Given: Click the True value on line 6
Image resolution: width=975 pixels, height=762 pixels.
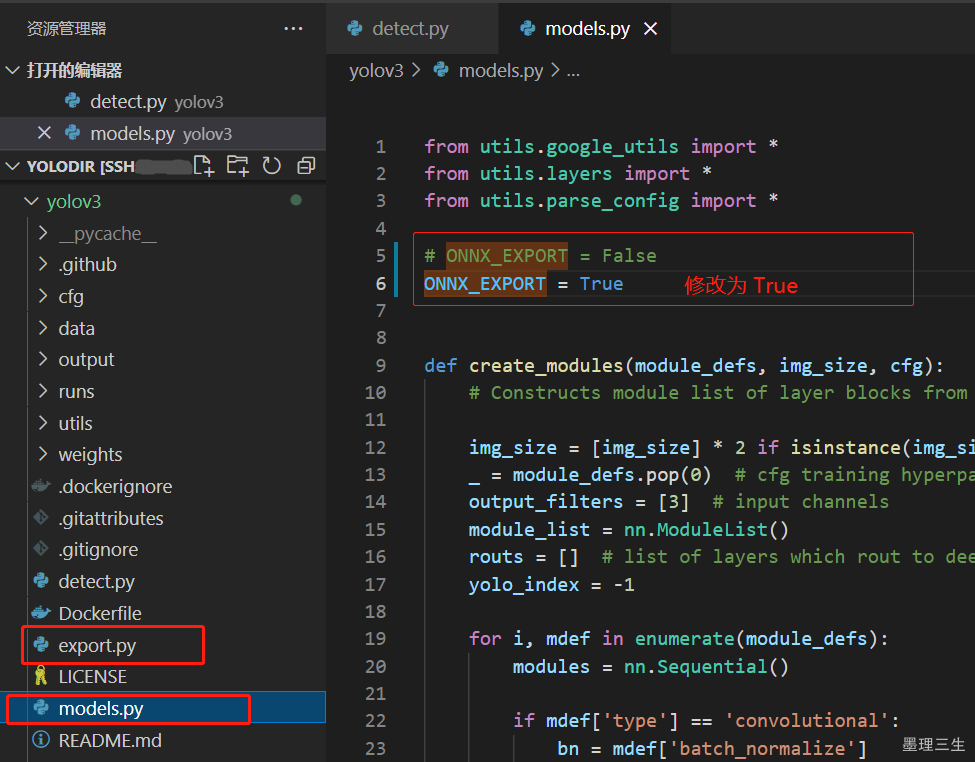Looking at the screenshot, I should [x=601, y=284].
